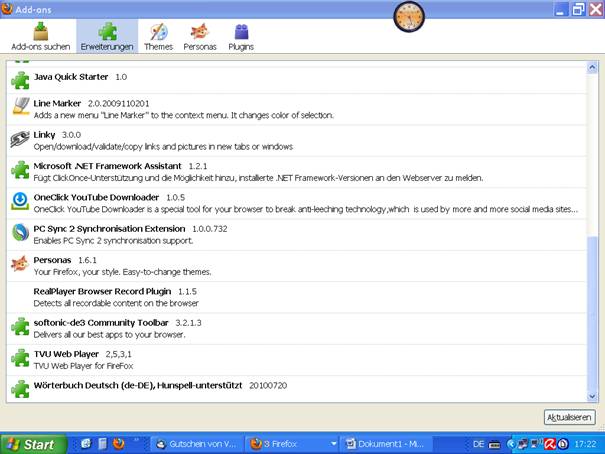Click the Line Marker highlighter icon
The image size is (605, 454).
tap(21, 106)
